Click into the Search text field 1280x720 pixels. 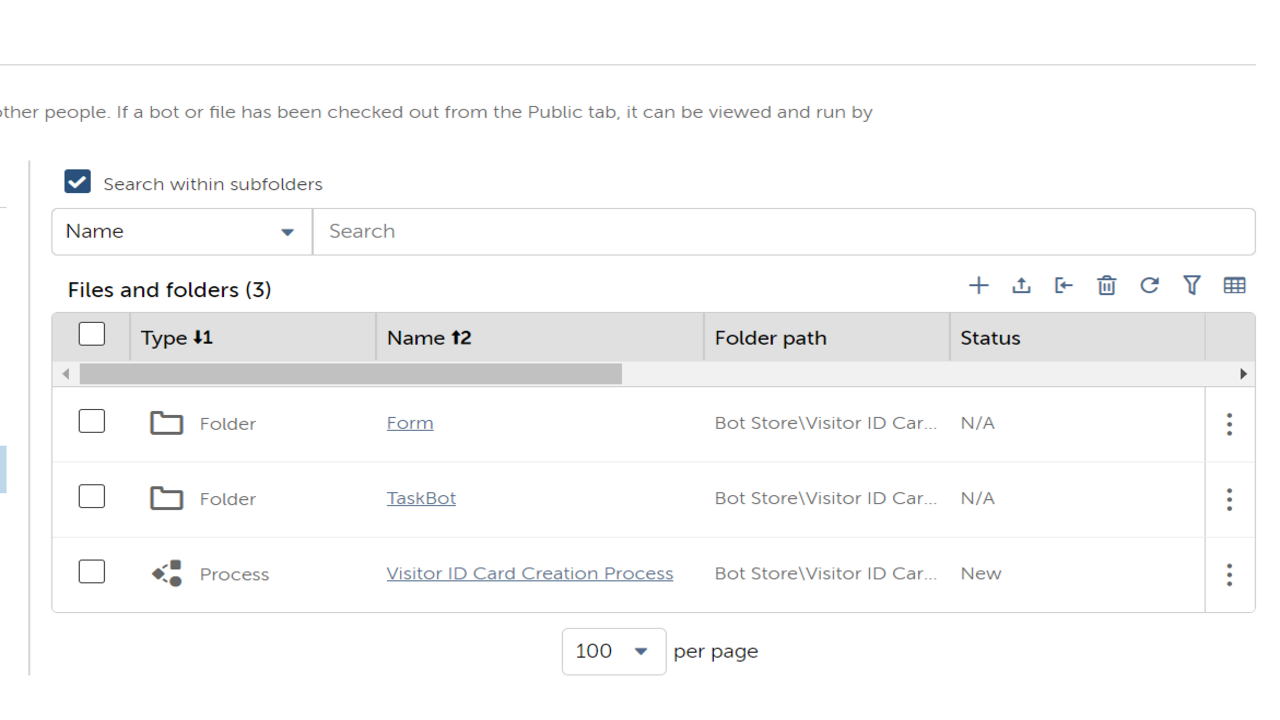[x=783, y=232]
